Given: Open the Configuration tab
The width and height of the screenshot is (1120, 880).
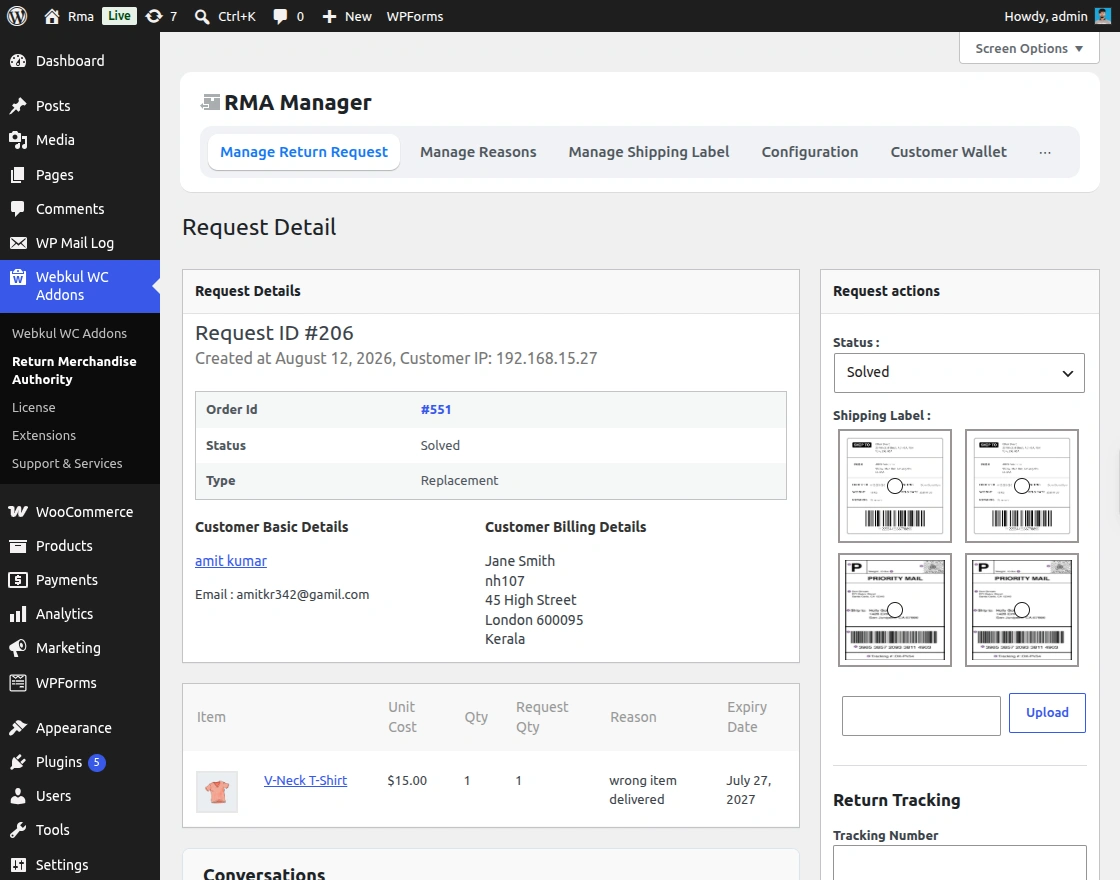Looking at the screenshot, I should click(809, 152).
